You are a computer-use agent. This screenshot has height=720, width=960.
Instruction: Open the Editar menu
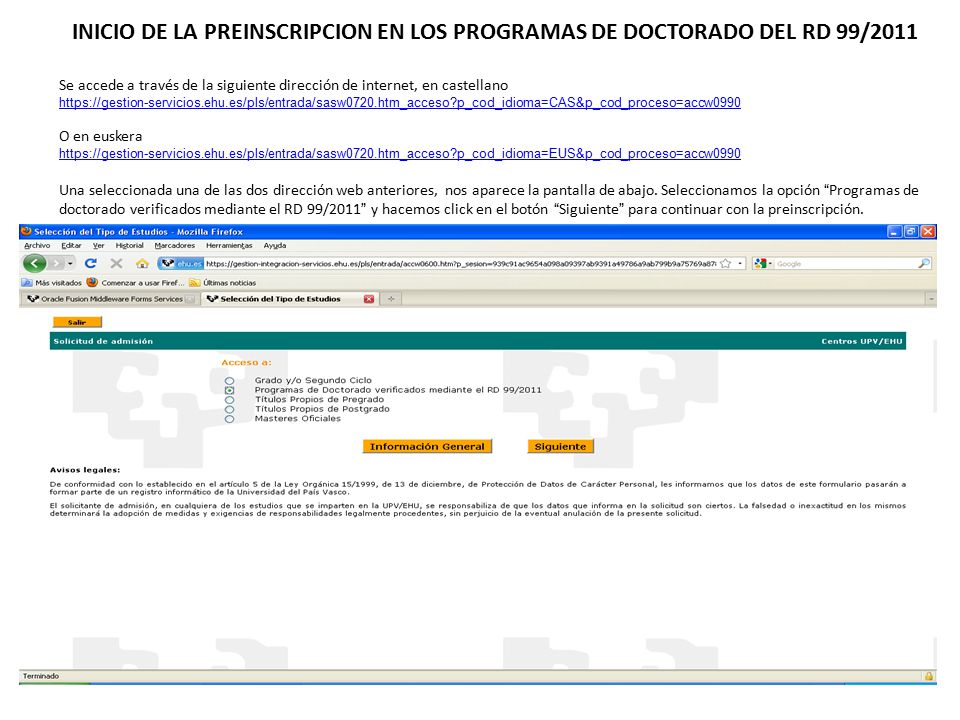pyautogui.click(x=71, y=246)
